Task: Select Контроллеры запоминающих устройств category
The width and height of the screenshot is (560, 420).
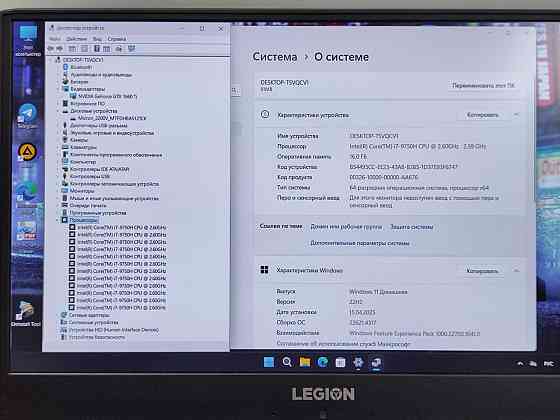Action: [x=114, y=184]
